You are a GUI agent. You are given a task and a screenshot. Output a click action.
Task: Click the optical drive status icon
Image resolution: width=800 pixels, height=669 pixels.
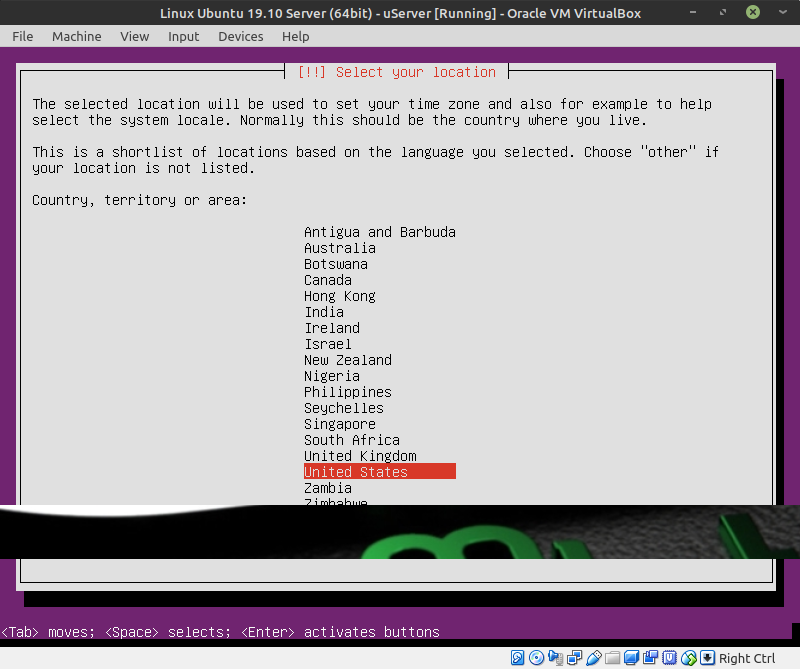(536, 658)
